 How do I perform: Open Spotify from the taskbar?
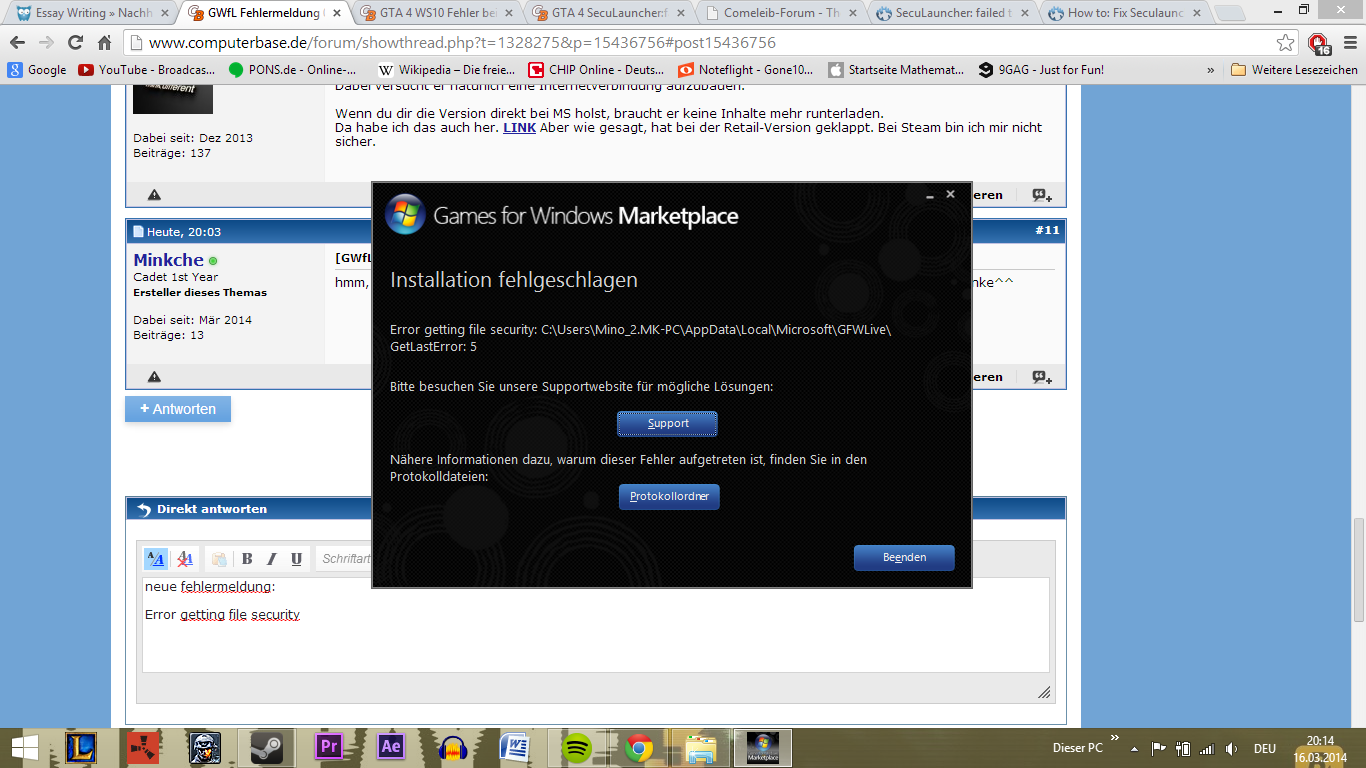point(577,748)
